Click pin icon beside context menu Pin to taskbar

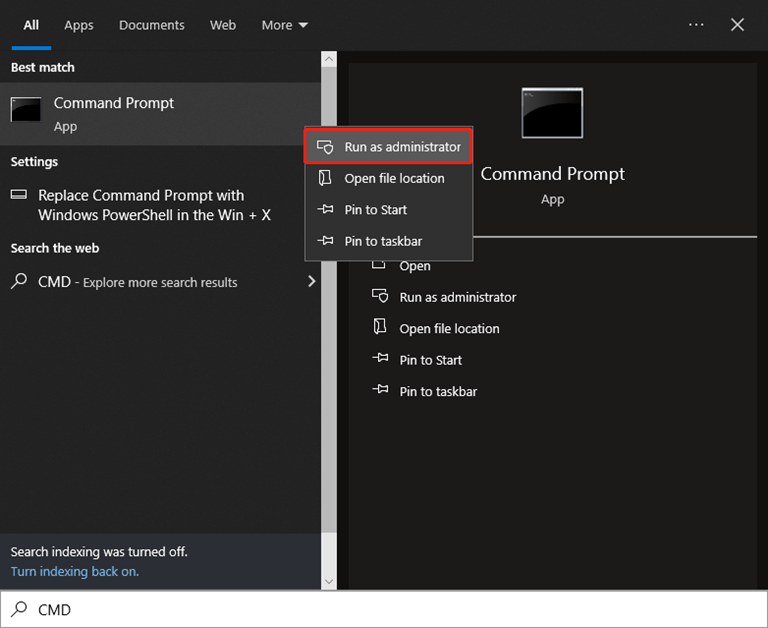pos(325,241)
